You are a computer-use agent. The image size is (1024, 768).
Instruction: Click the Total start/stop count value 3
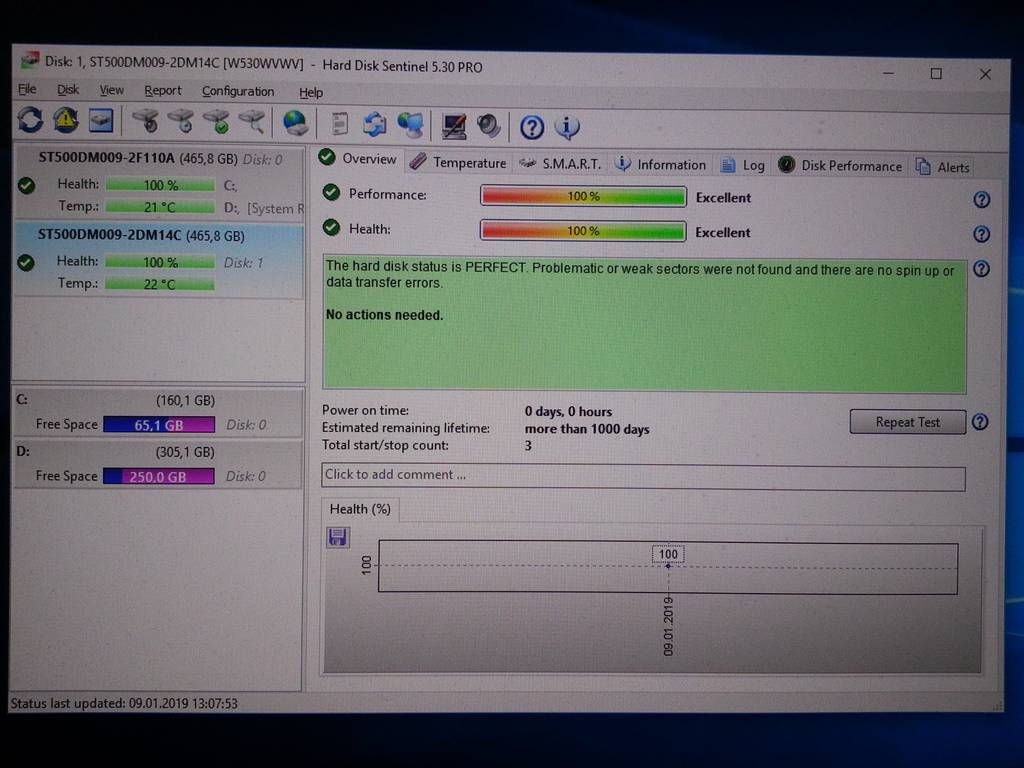528,445
